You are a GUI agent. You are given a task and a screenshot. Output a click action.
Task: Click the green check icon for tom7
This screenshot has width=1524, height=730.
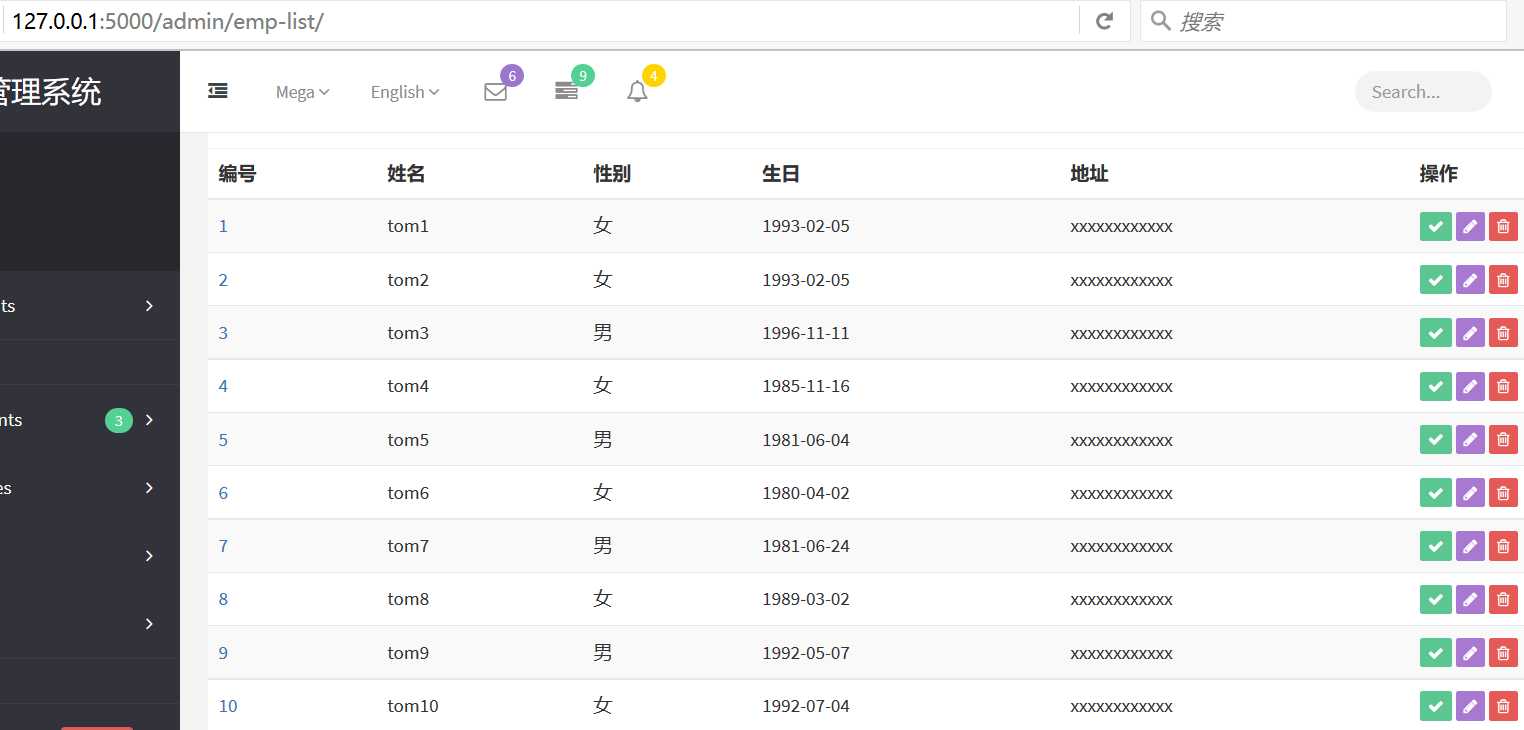[x=1436, y=546]
